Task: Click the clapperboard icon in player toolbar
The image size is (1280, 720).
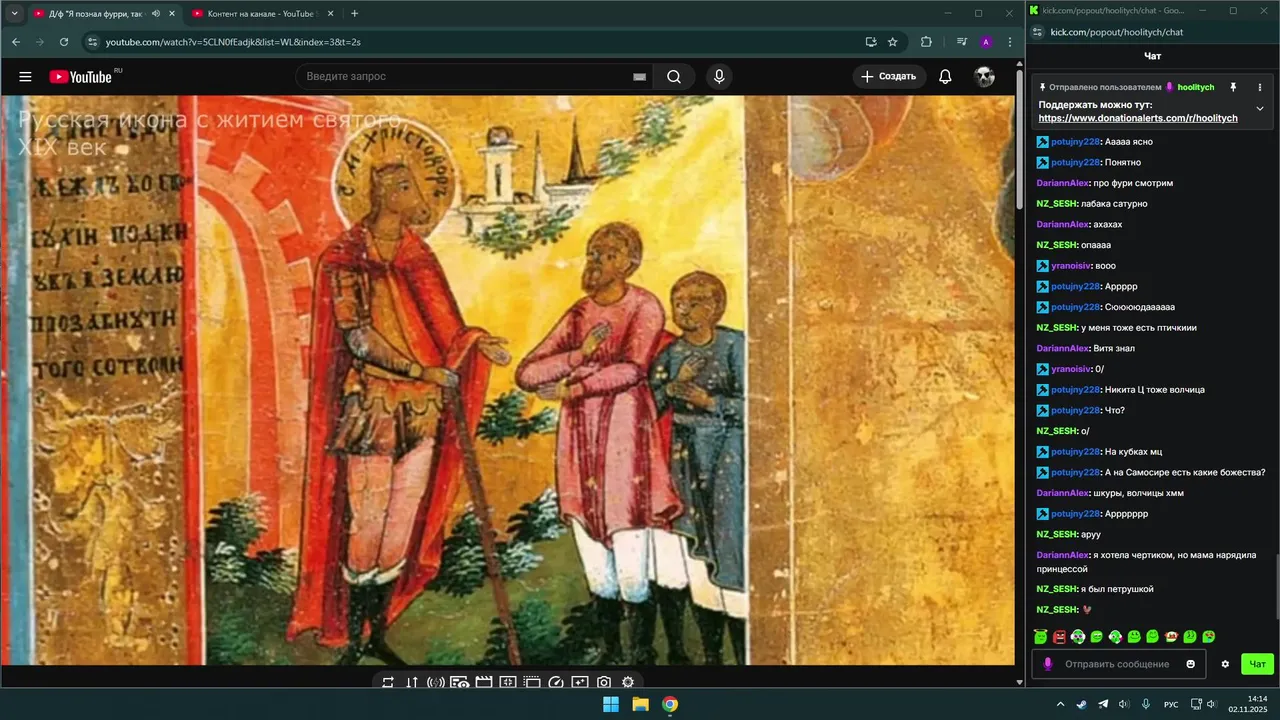Action: coord(484,682)
